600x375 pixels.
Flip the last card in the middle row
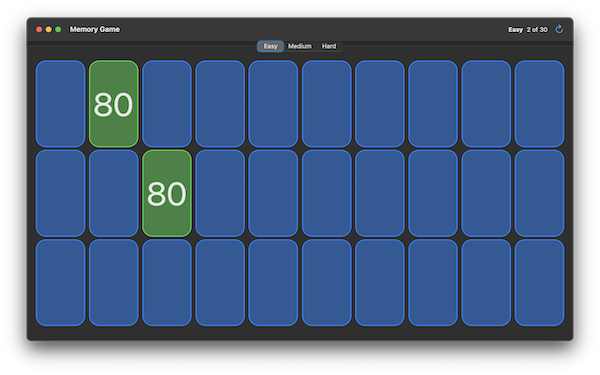point(539,193)
